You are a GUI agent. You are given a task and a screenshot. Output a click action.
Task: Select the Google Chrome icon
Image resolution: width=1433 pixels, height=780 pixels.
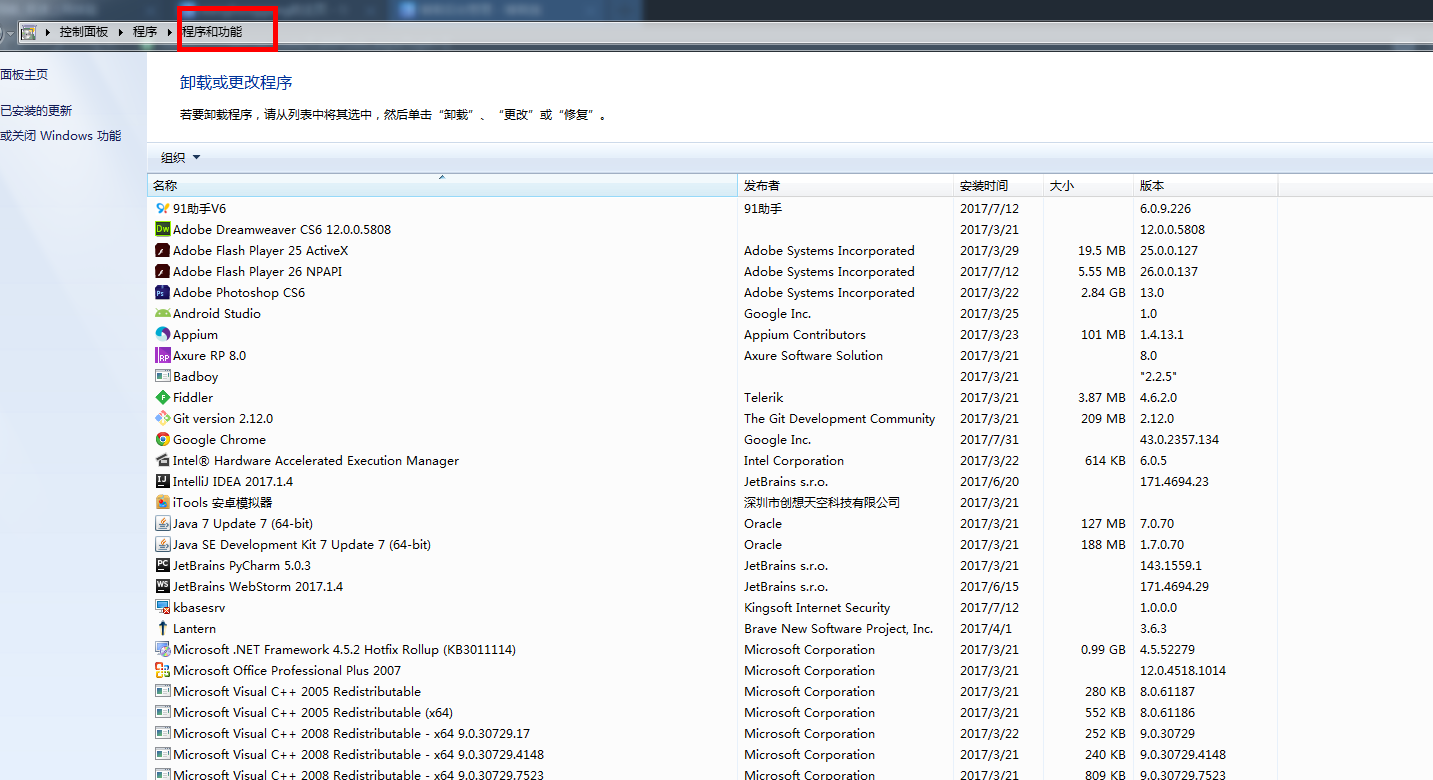pos(163,439)
